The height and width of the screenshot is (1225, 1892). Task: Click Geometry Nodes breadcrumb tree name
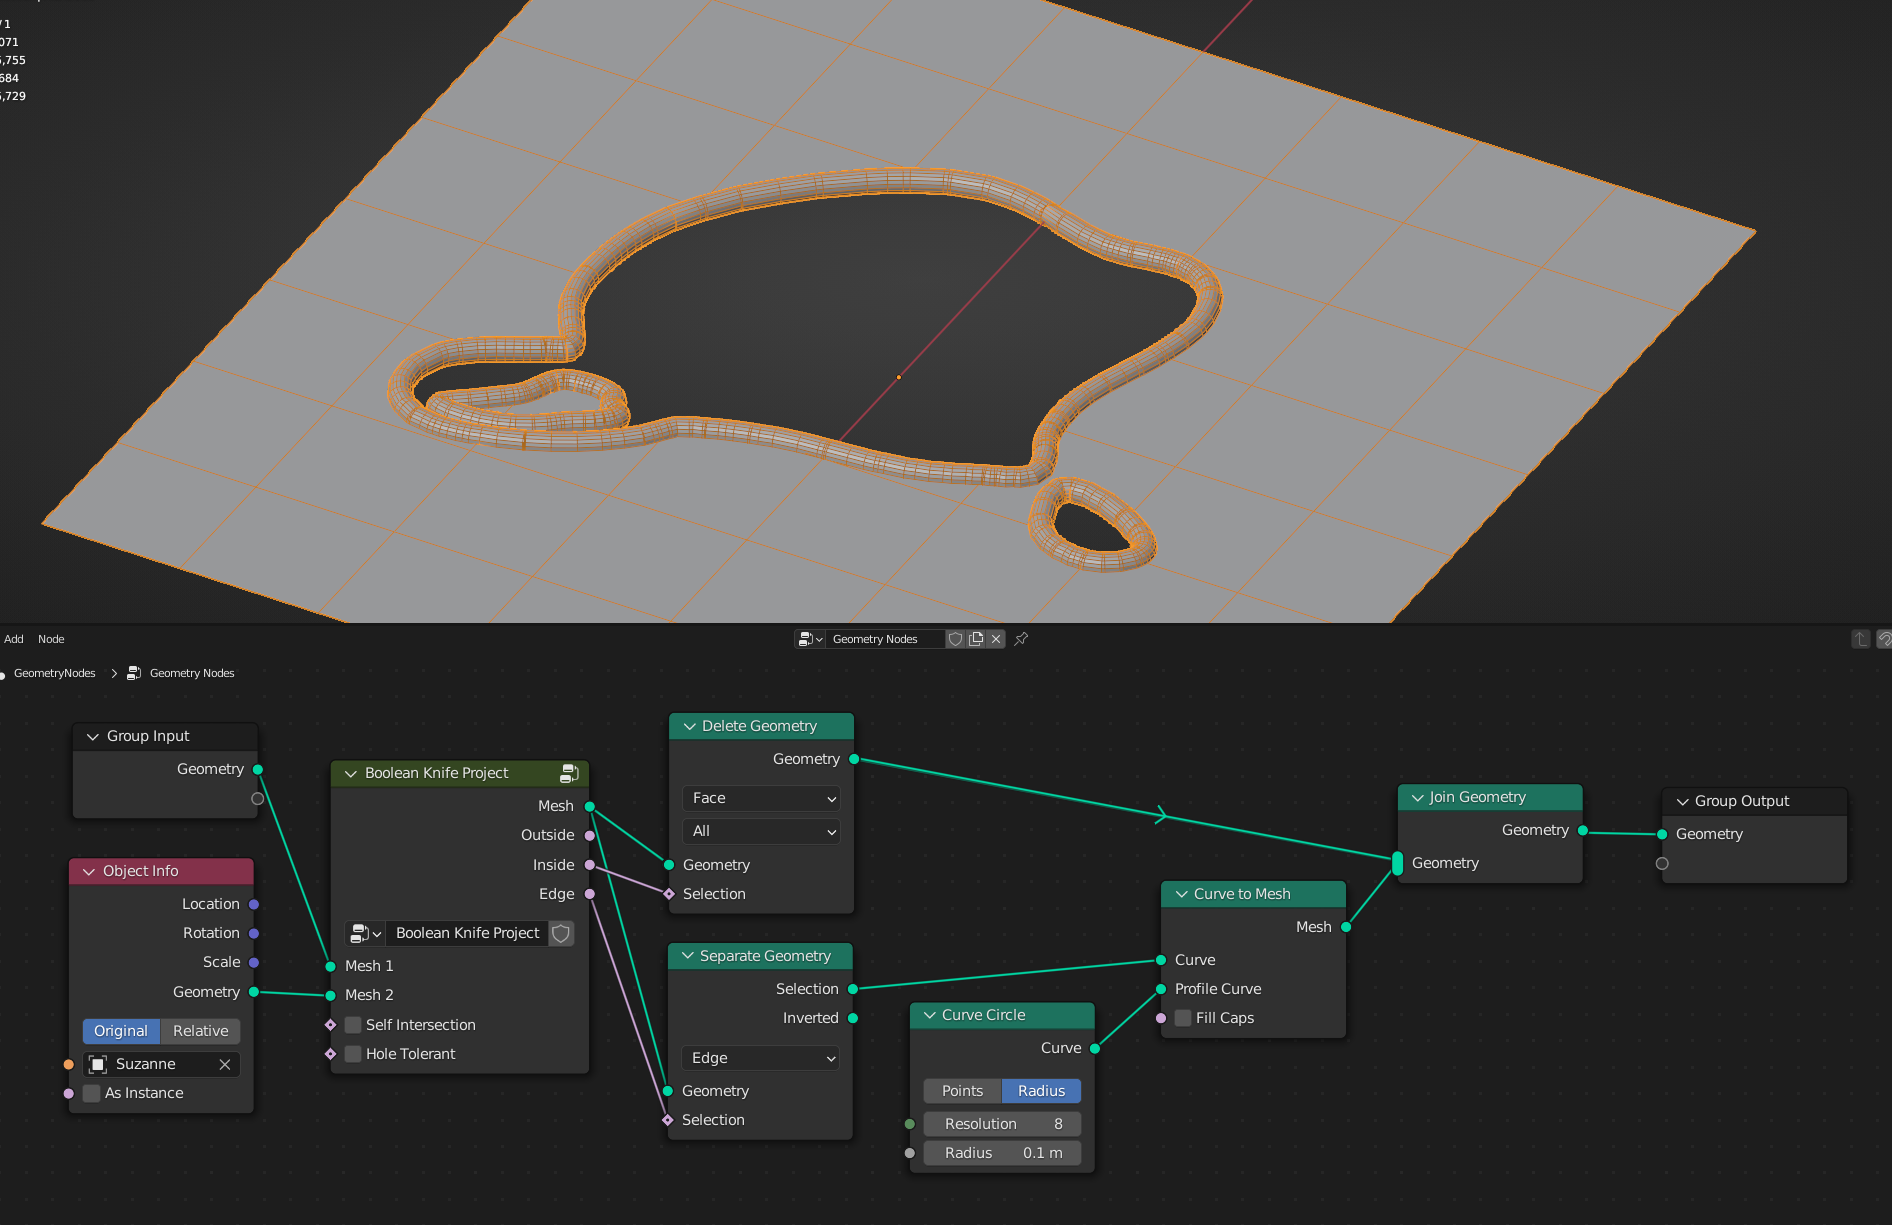pyautogui.click(x=192, y=673)
